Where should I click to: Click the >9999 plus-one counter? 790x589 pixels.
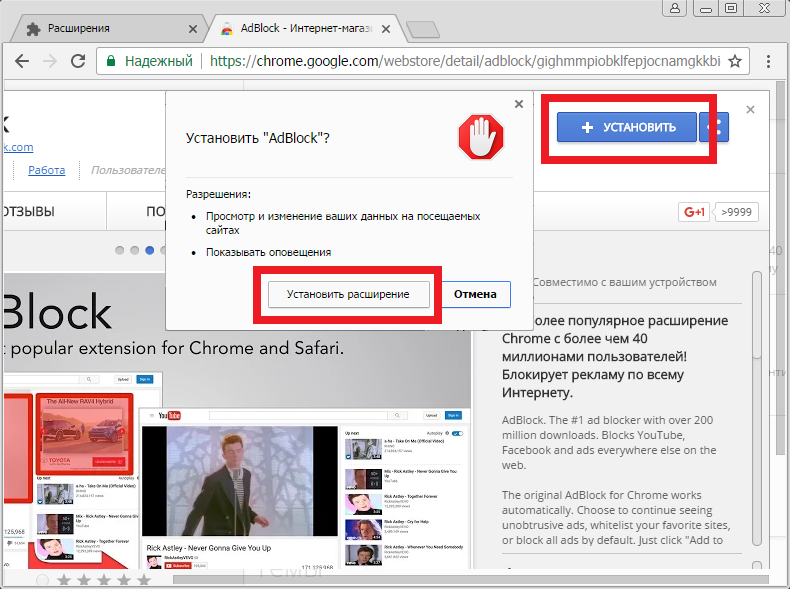click(736, 212)
